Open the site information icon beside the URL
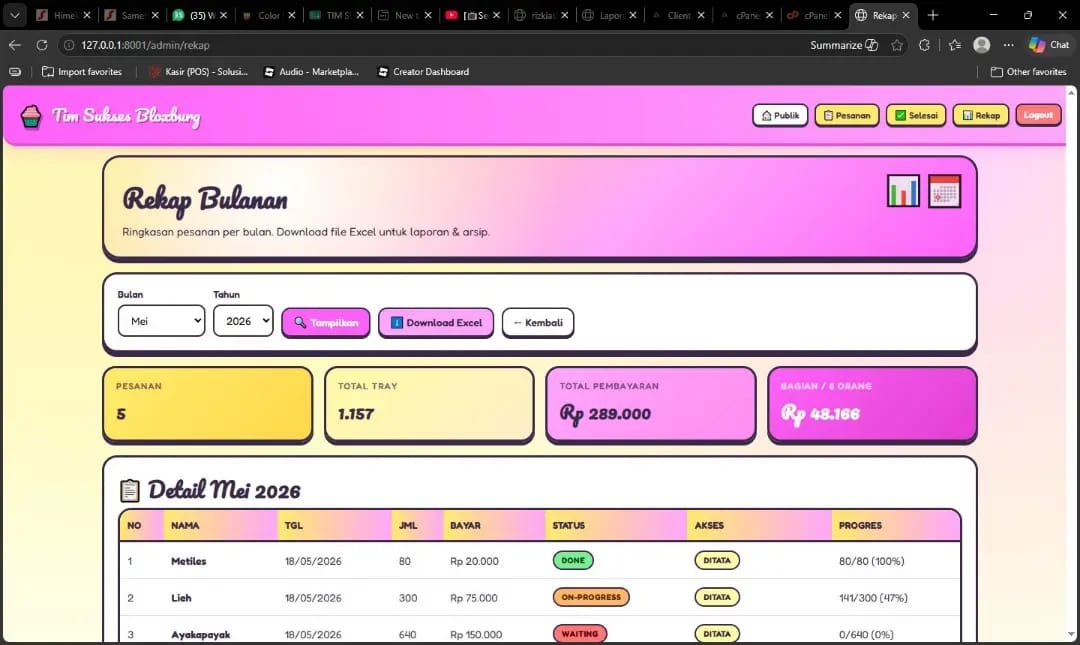Screen dimensions: 1080x645 [69, 45]
